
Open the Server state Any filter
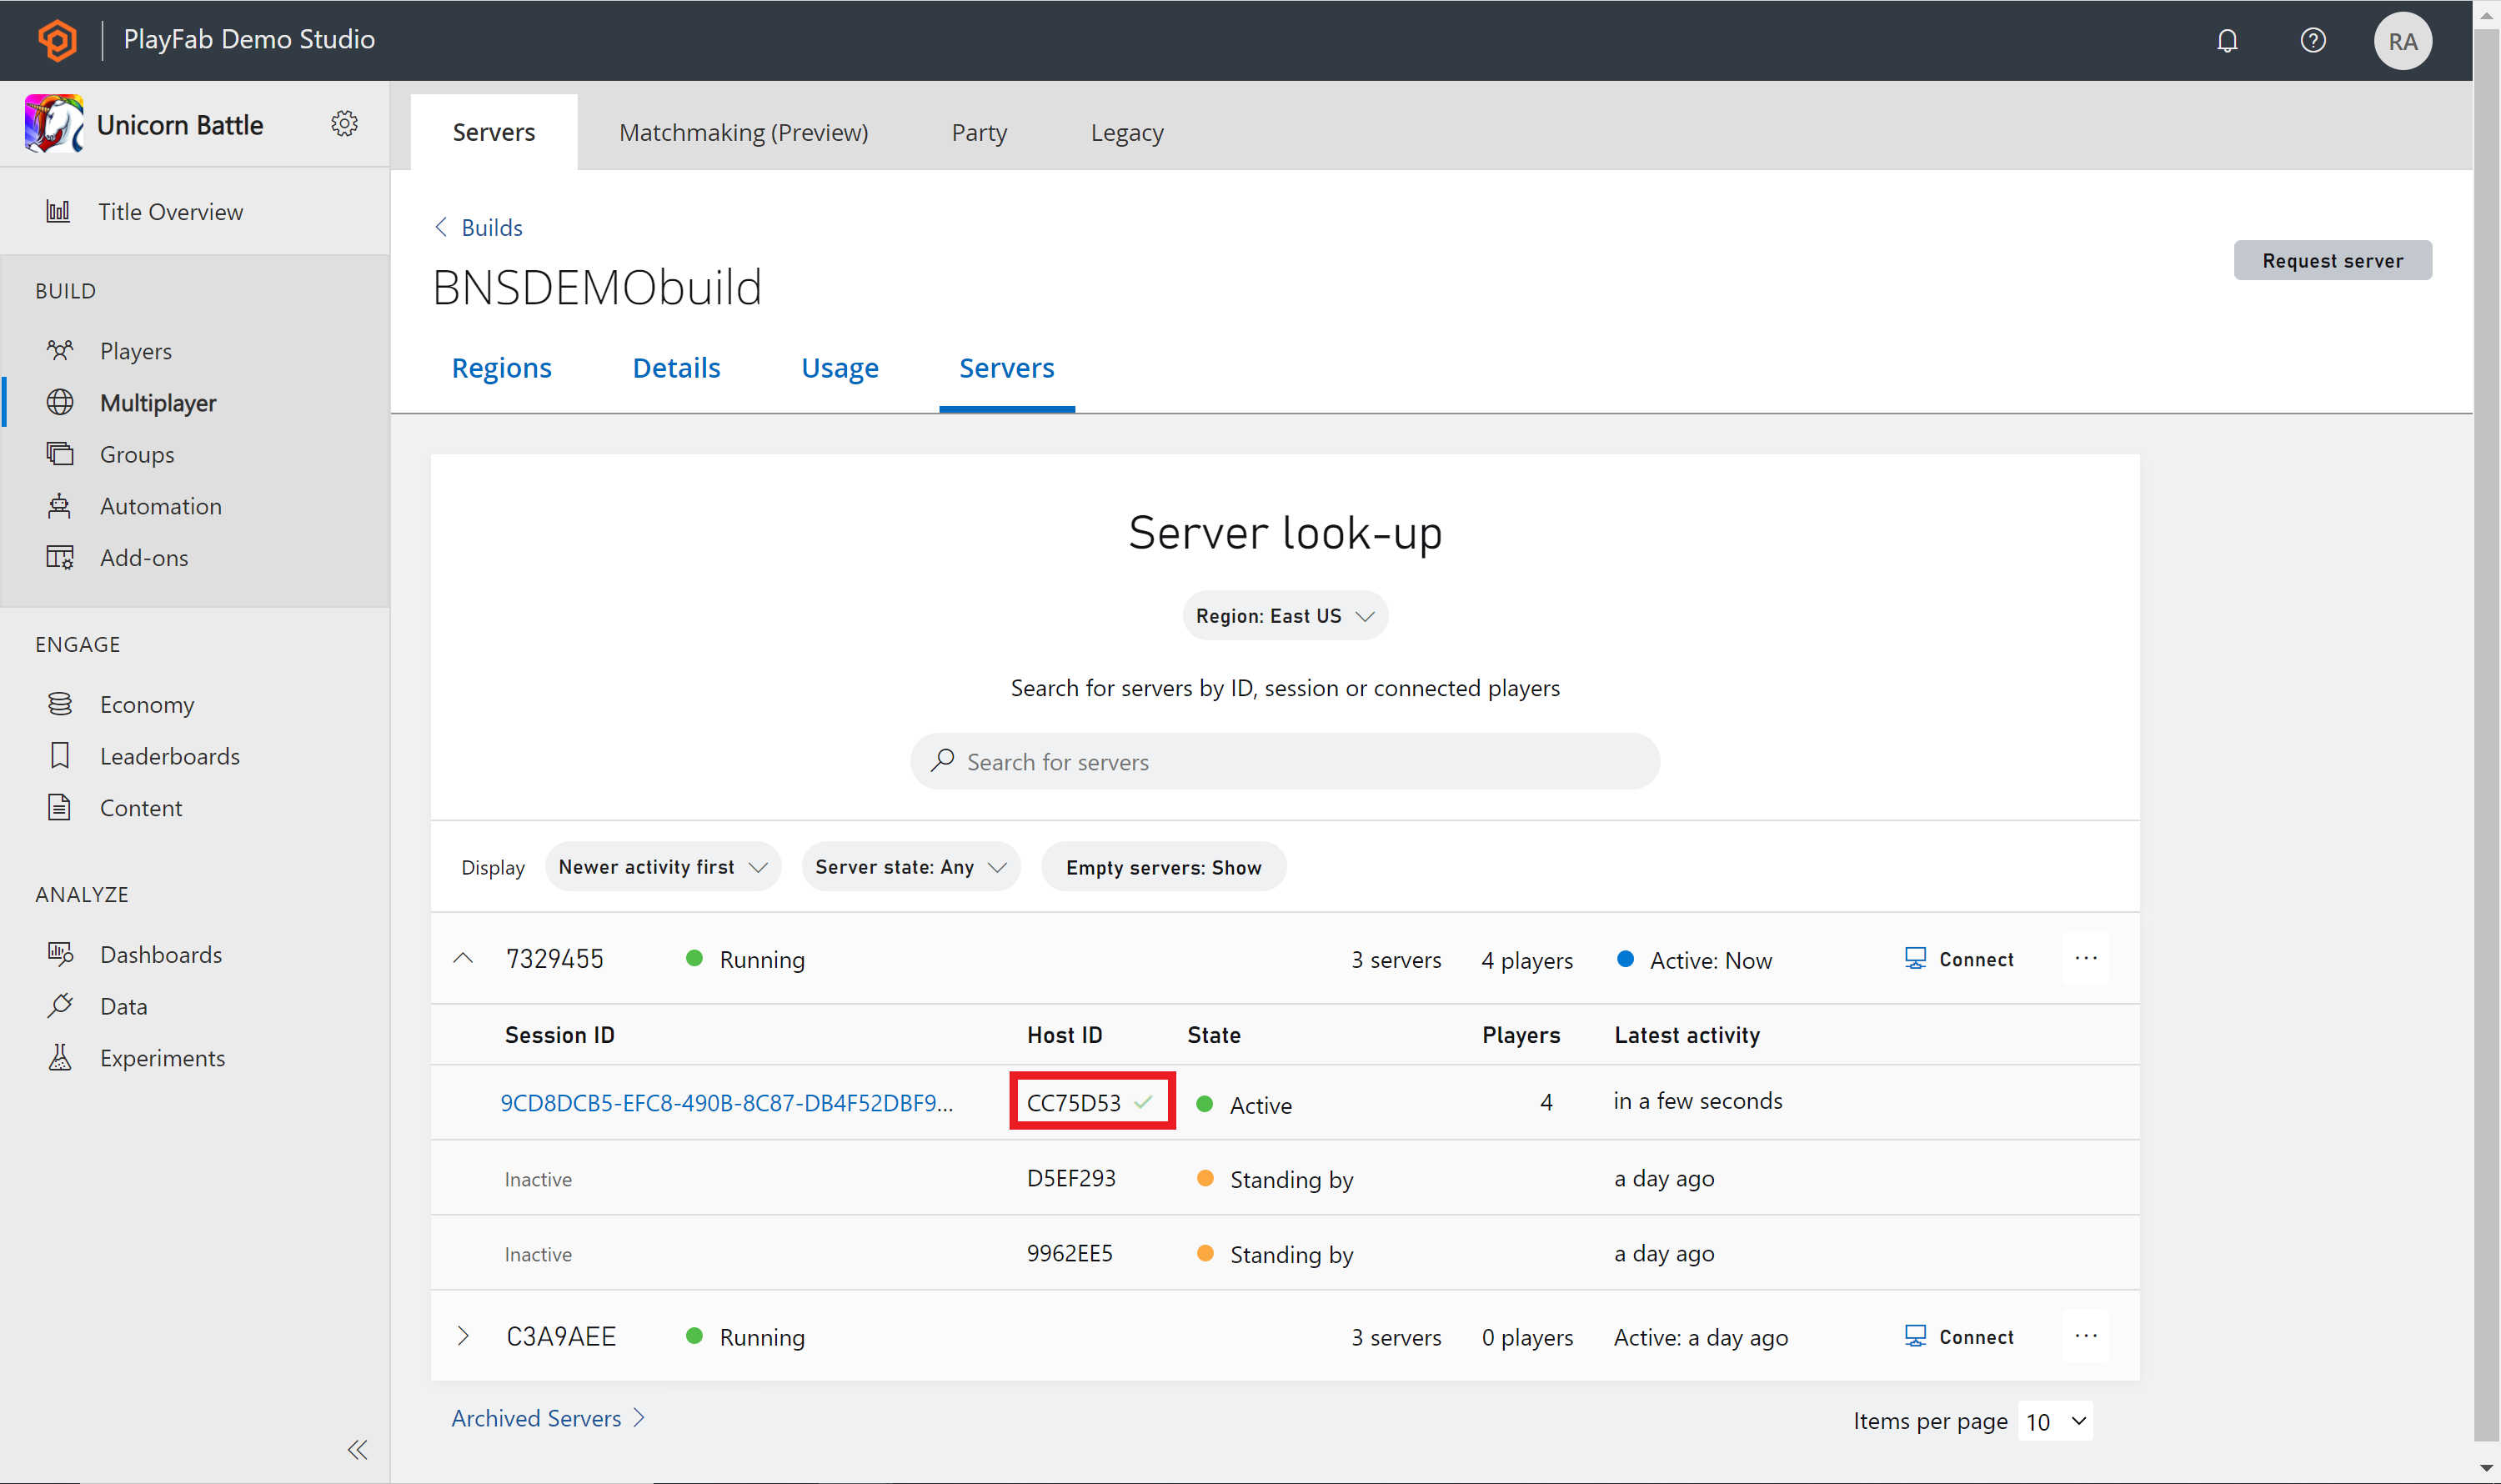(910, 867)
